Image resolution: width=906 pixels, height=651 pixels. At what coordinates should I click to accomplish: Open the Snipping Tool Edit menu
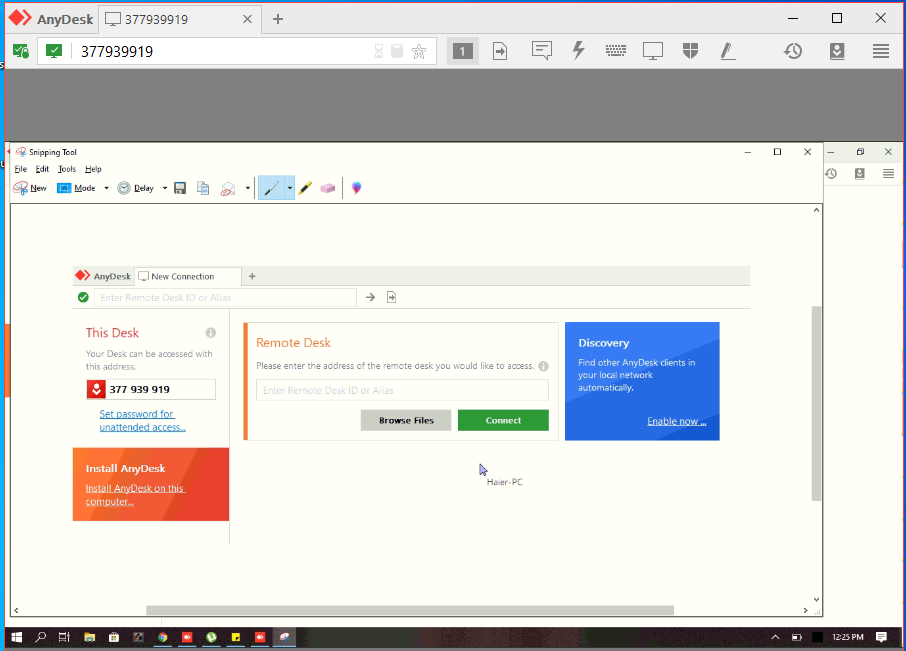pos(42,169)
